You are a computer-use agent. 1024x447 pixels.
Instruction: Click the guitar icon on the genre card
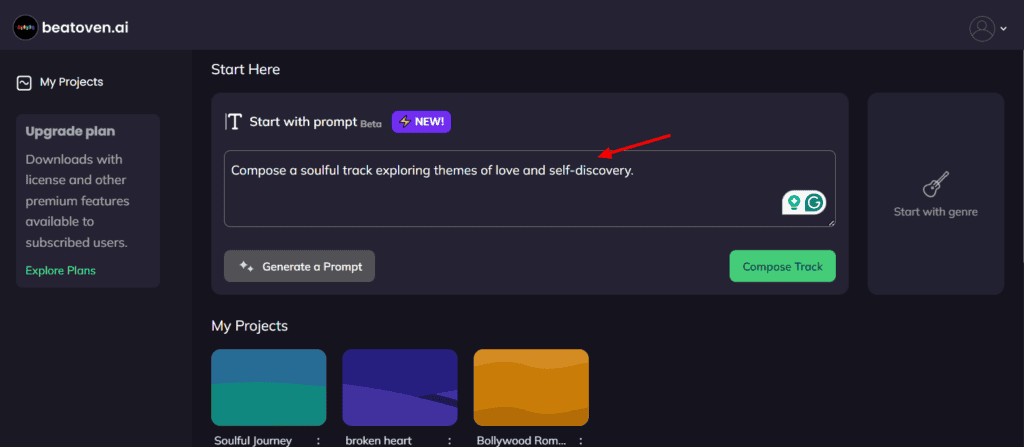935,184
